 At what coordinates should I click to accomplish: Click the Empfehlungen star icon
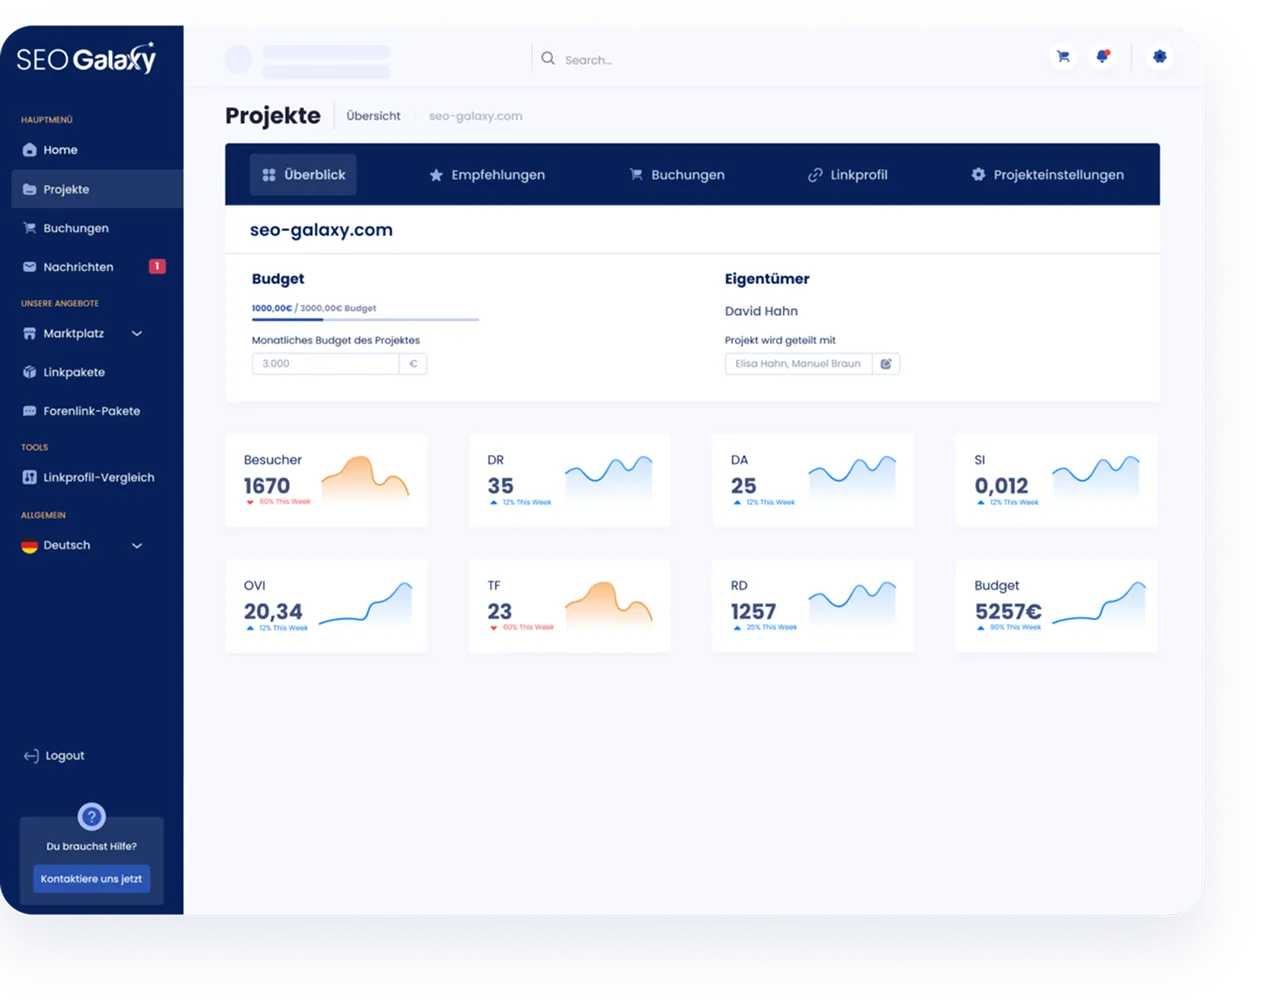(x=436, y=175)
